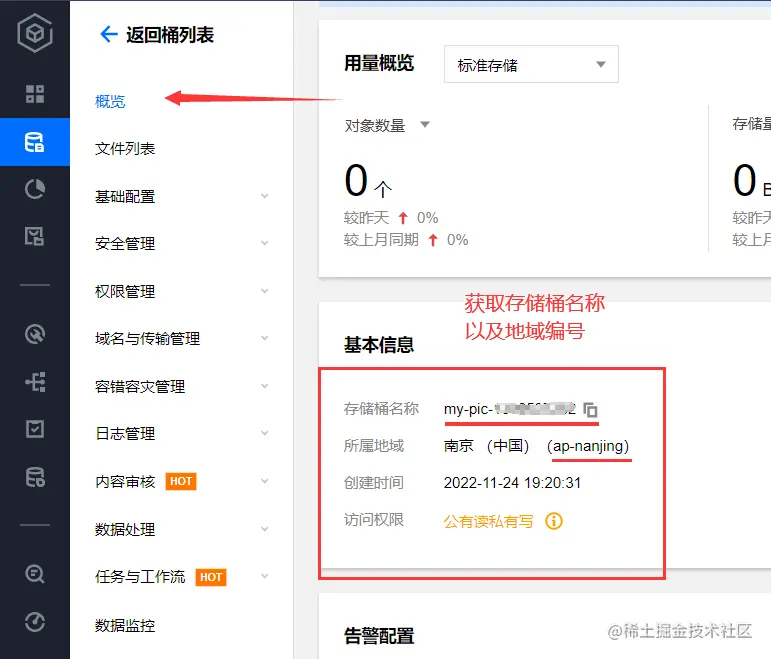Expand 域名与传输管理 menu section
Image resolution: width=771 pixels, height=659 pixels.
point(182,338)
